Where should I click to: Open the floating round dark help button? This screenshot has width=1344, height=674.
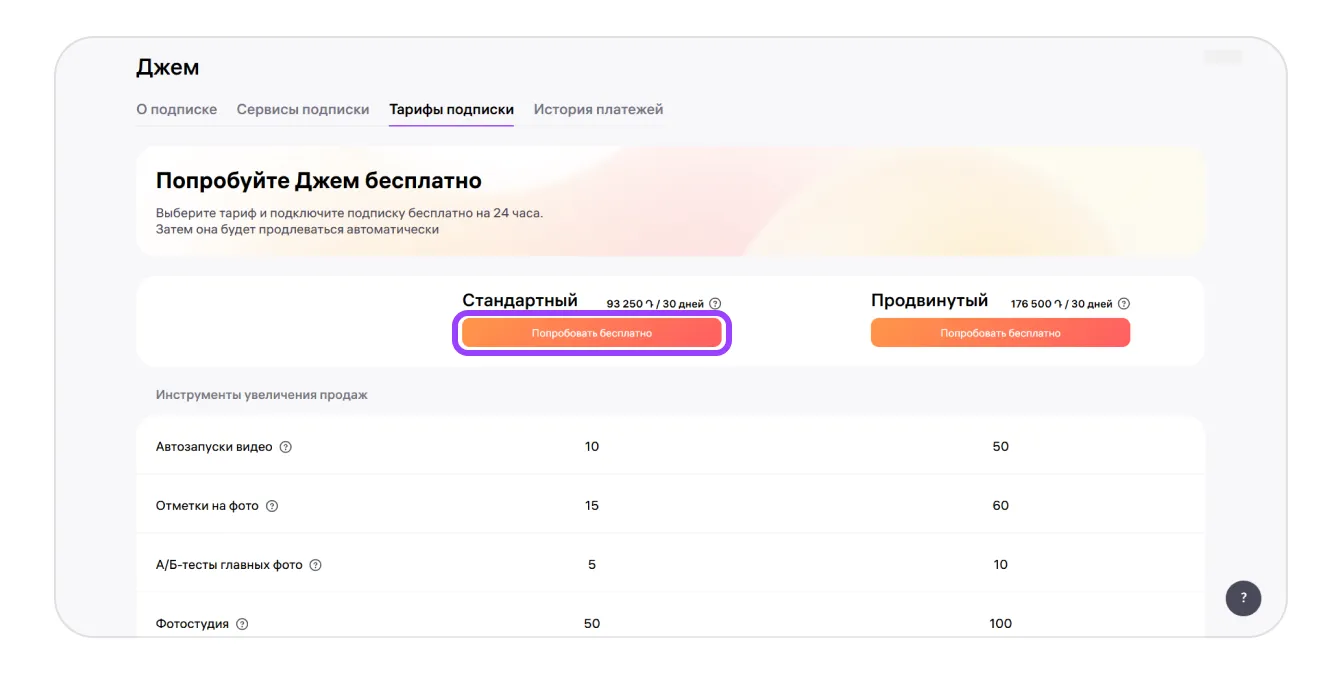click(x=1243, y=598)
